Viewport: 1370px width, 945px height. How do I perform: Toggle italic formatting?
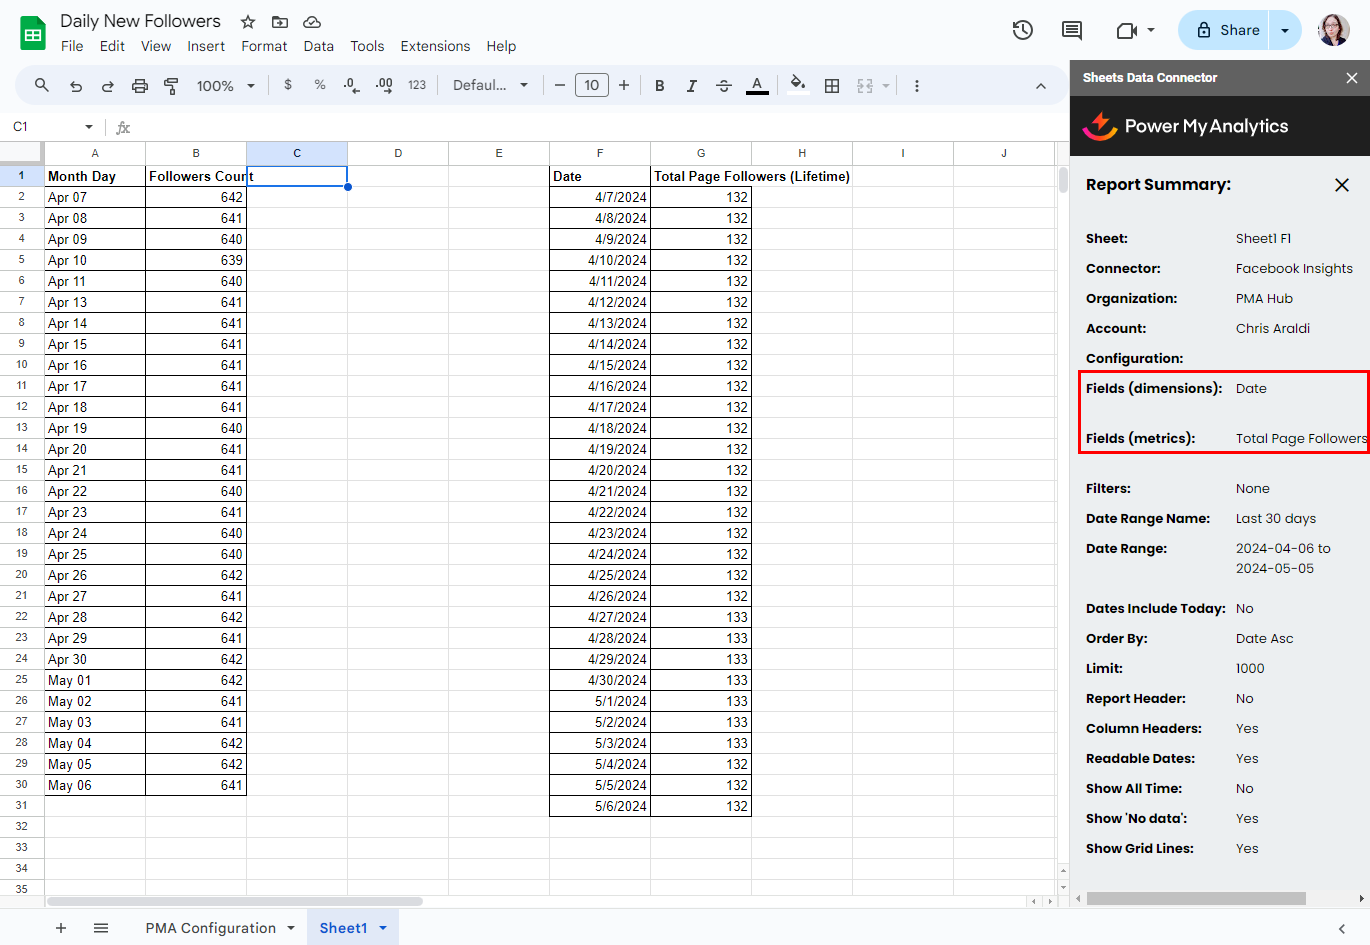(x=691, y=86)
